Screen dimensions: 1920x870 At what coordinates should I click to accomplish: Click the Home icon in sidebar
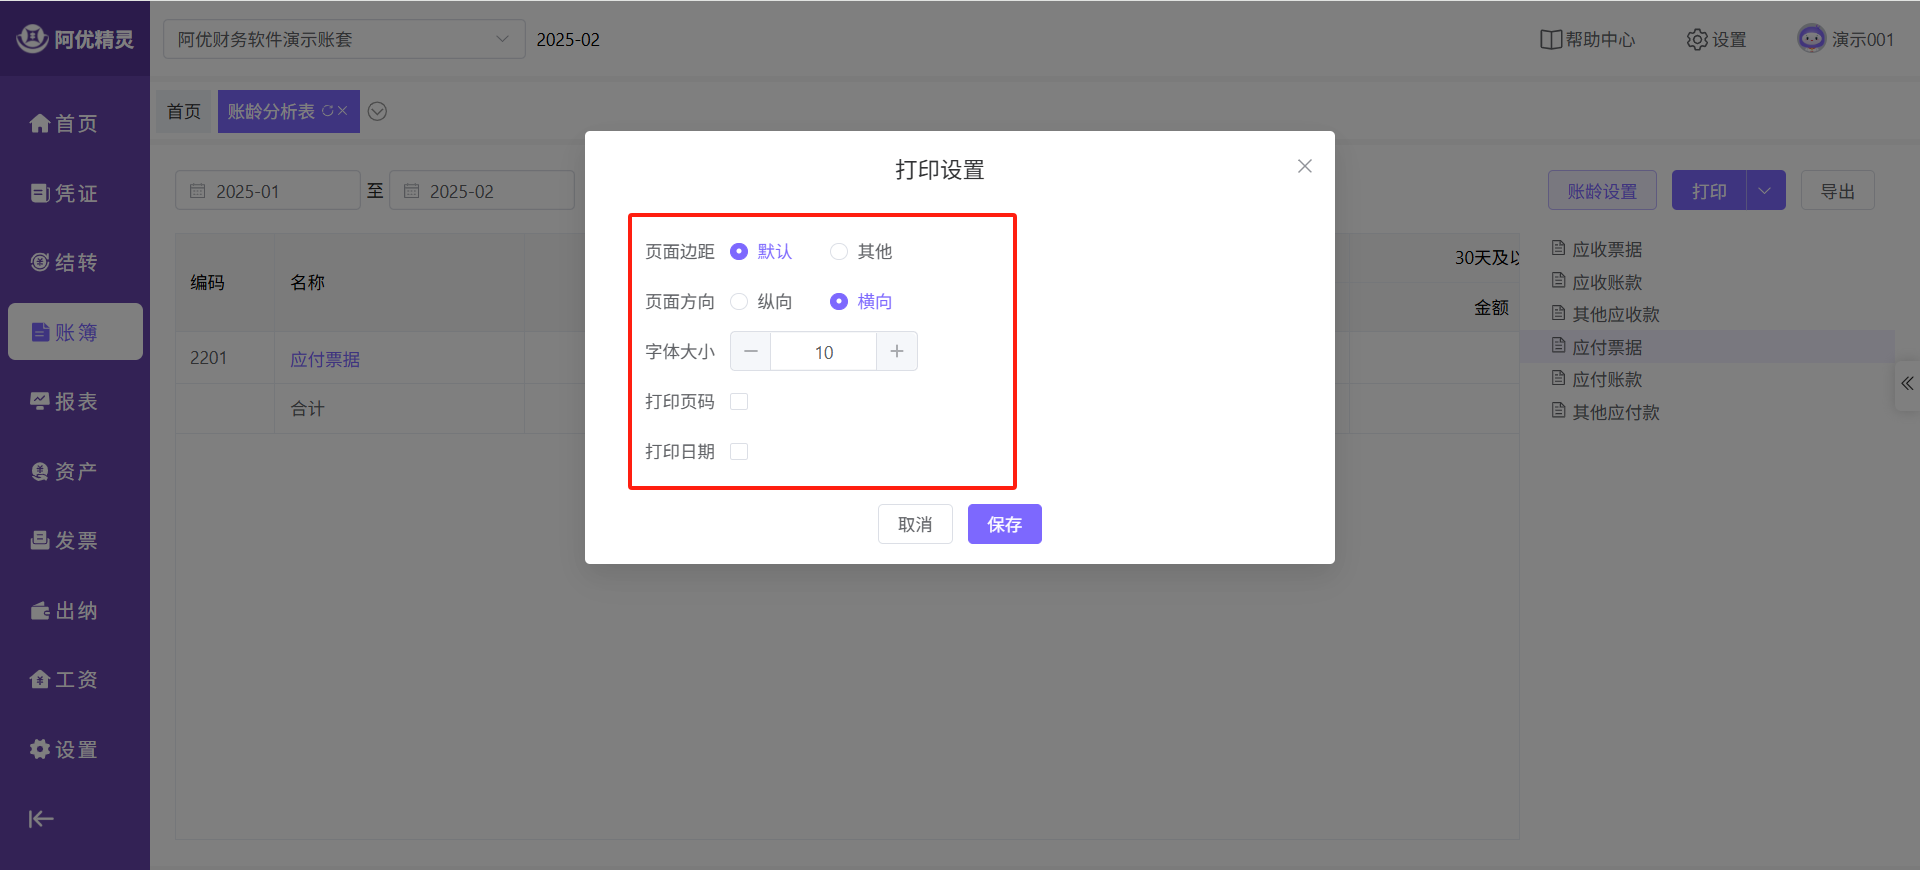coord(40,124)
